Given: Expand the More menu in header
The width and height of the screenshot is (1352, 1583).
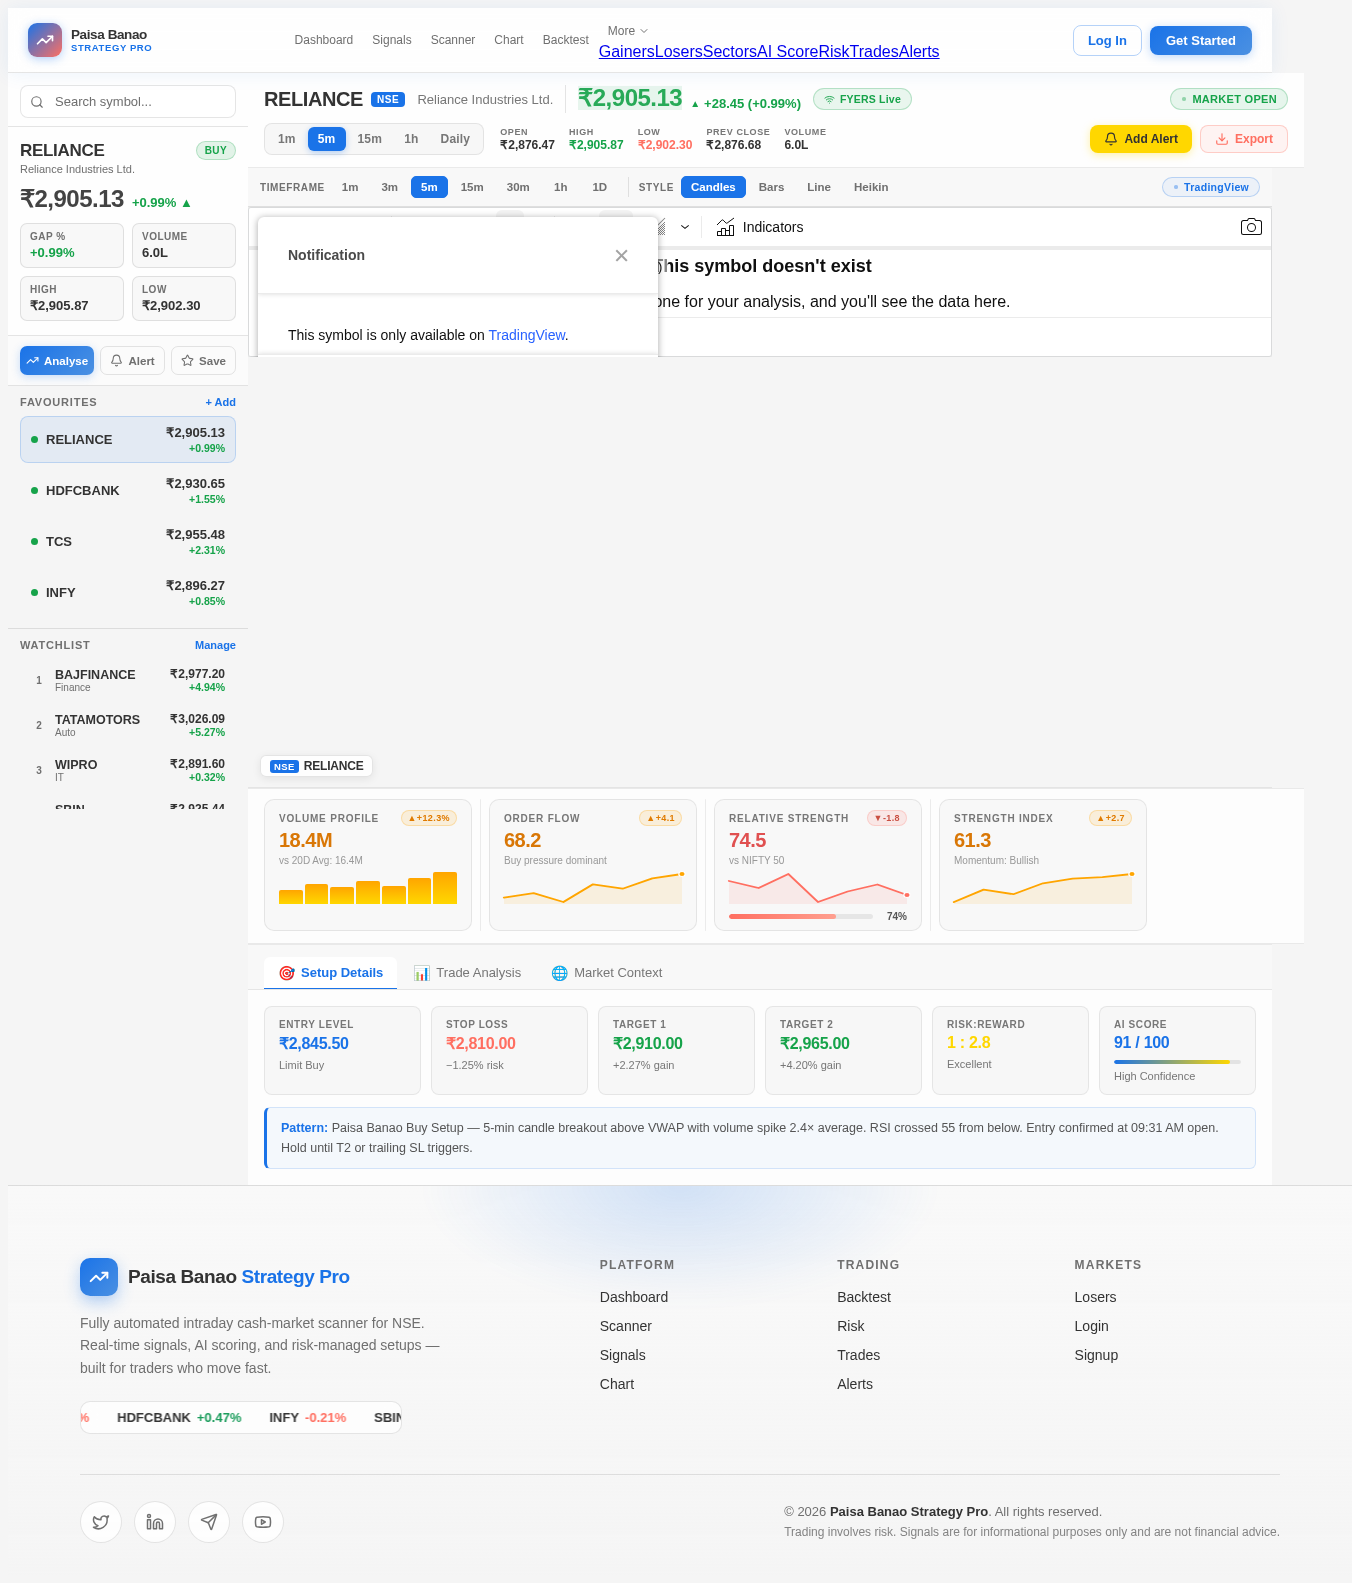Looking at the screenshot, I should pos(628,31).
